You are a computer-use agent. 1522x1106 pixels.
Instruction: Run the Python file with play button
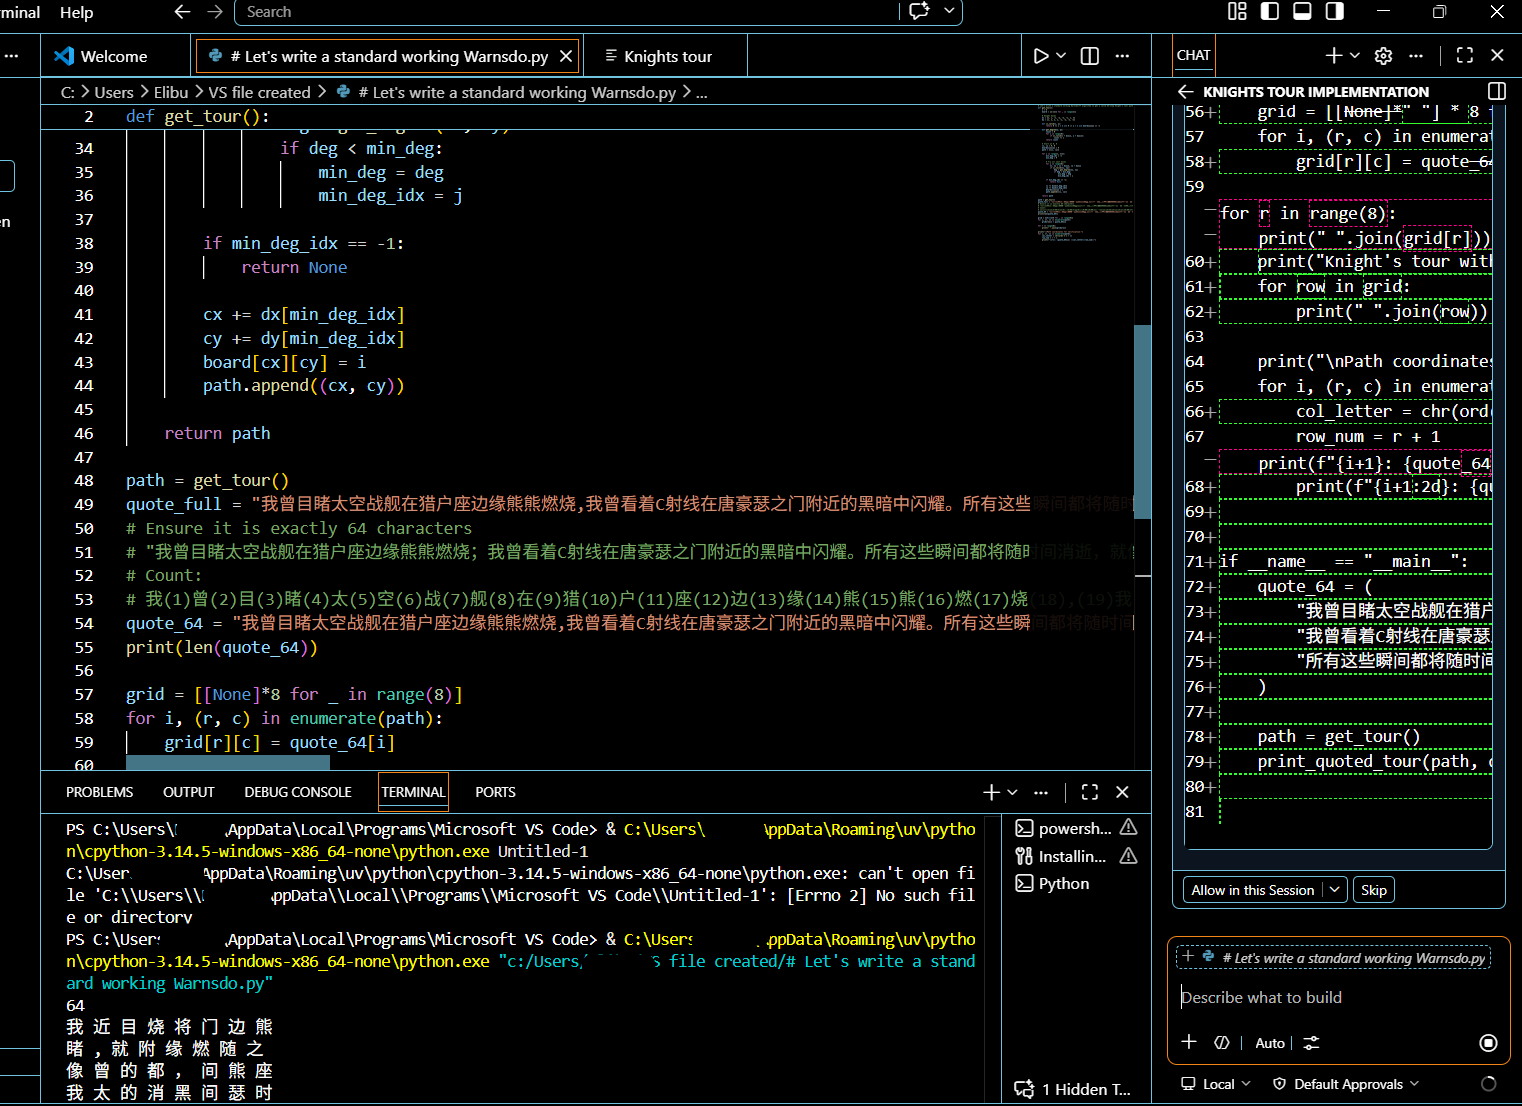pos(1041,56)
